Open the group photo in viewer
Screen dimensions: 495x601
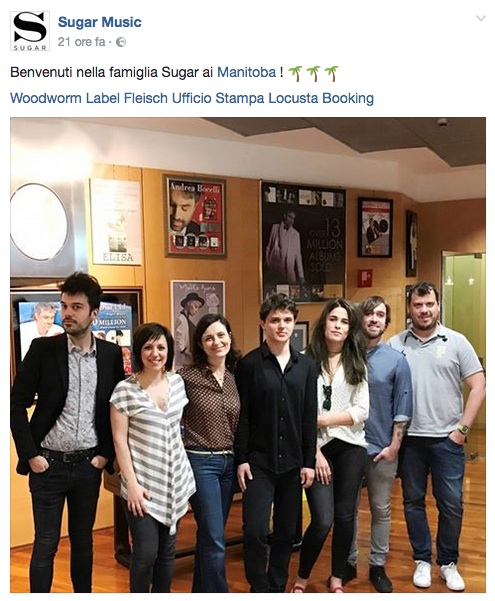248,355
